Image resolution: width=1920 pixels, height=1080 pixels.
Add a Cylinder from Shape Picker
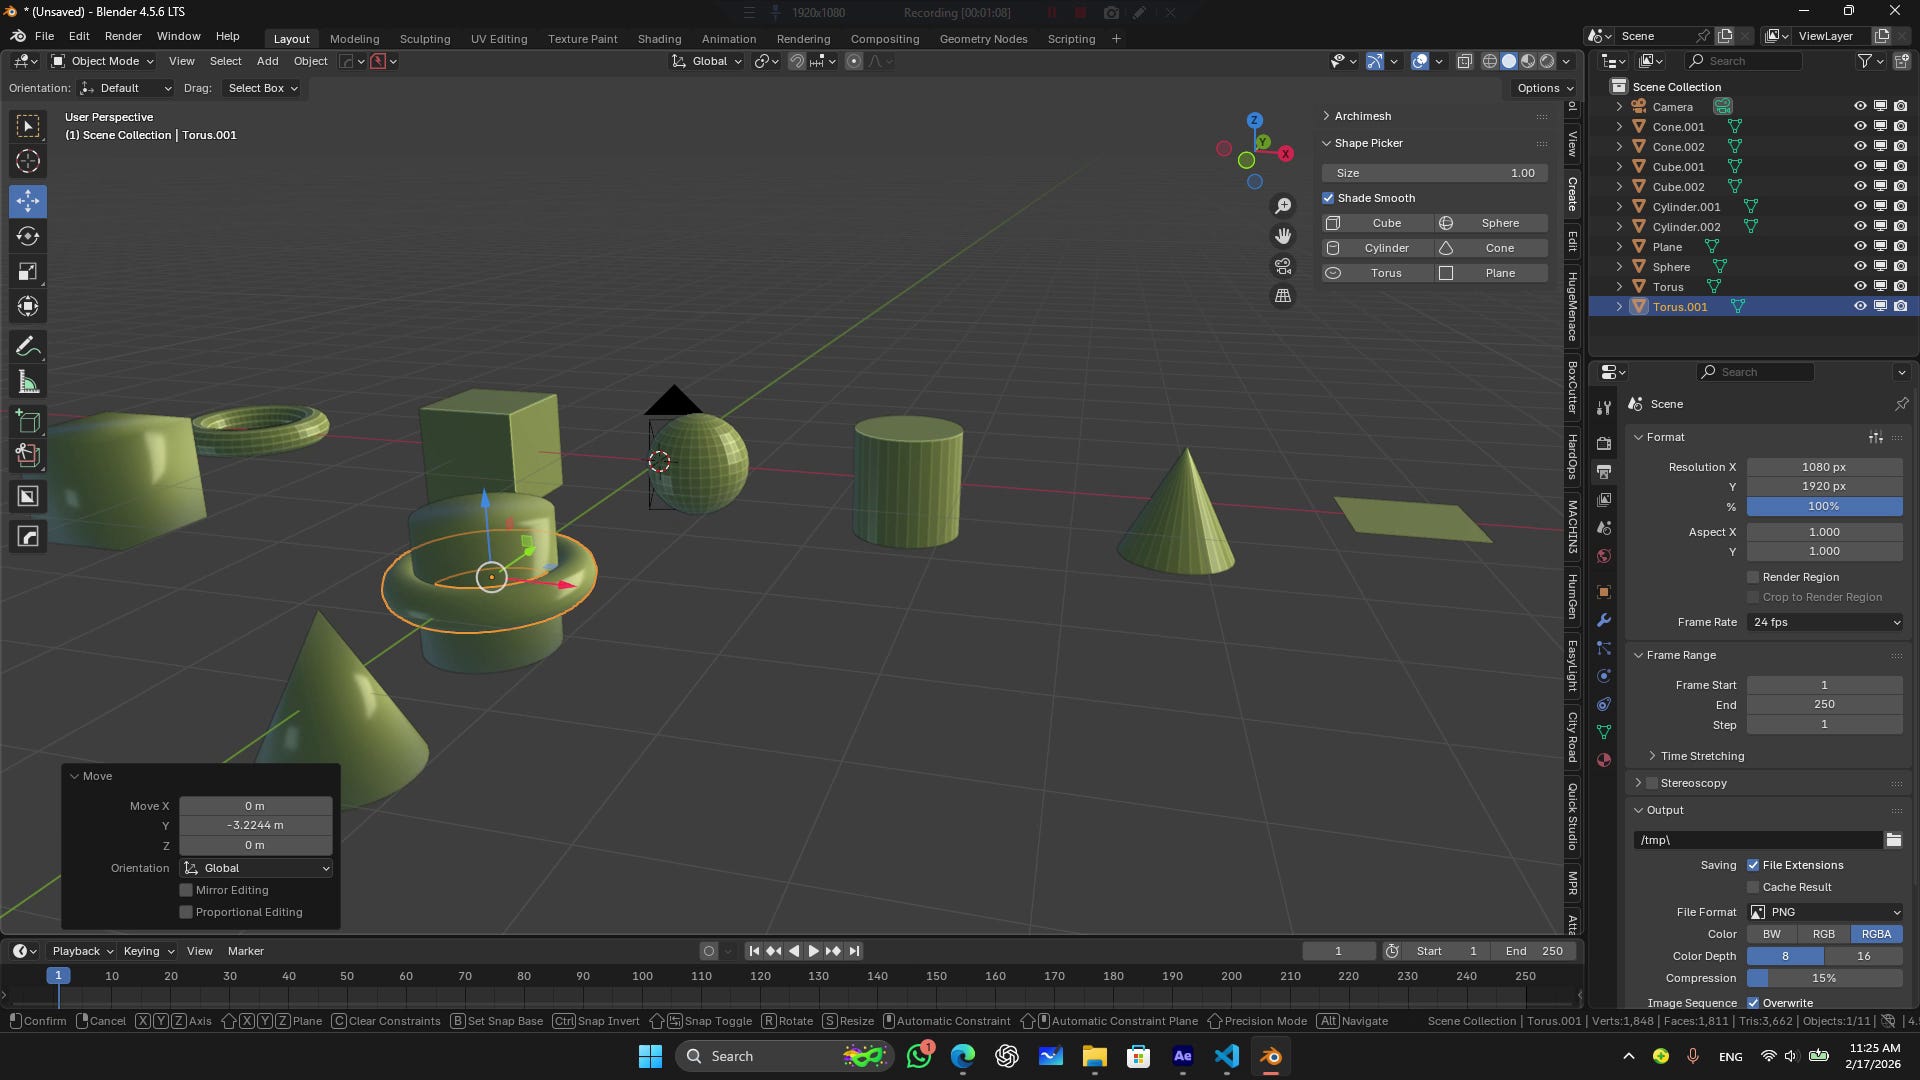point(1377,248)
